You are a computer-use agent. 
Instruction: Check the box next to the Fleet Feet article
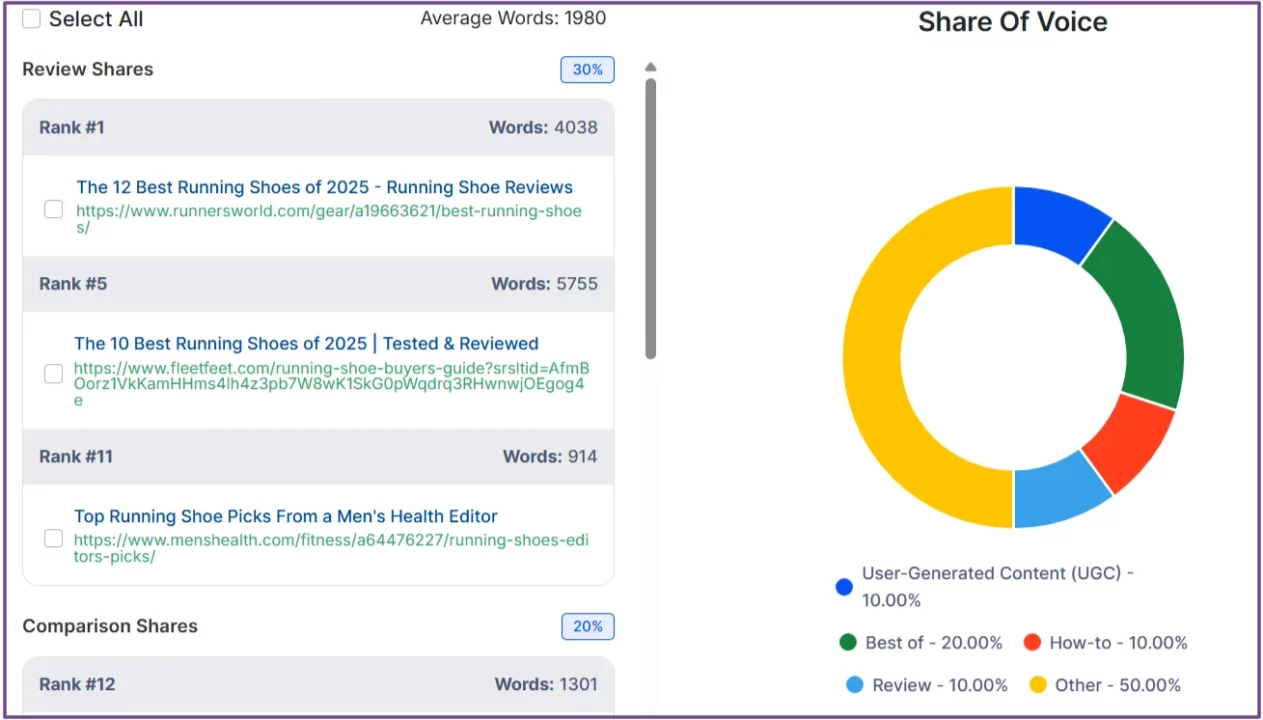53,373
